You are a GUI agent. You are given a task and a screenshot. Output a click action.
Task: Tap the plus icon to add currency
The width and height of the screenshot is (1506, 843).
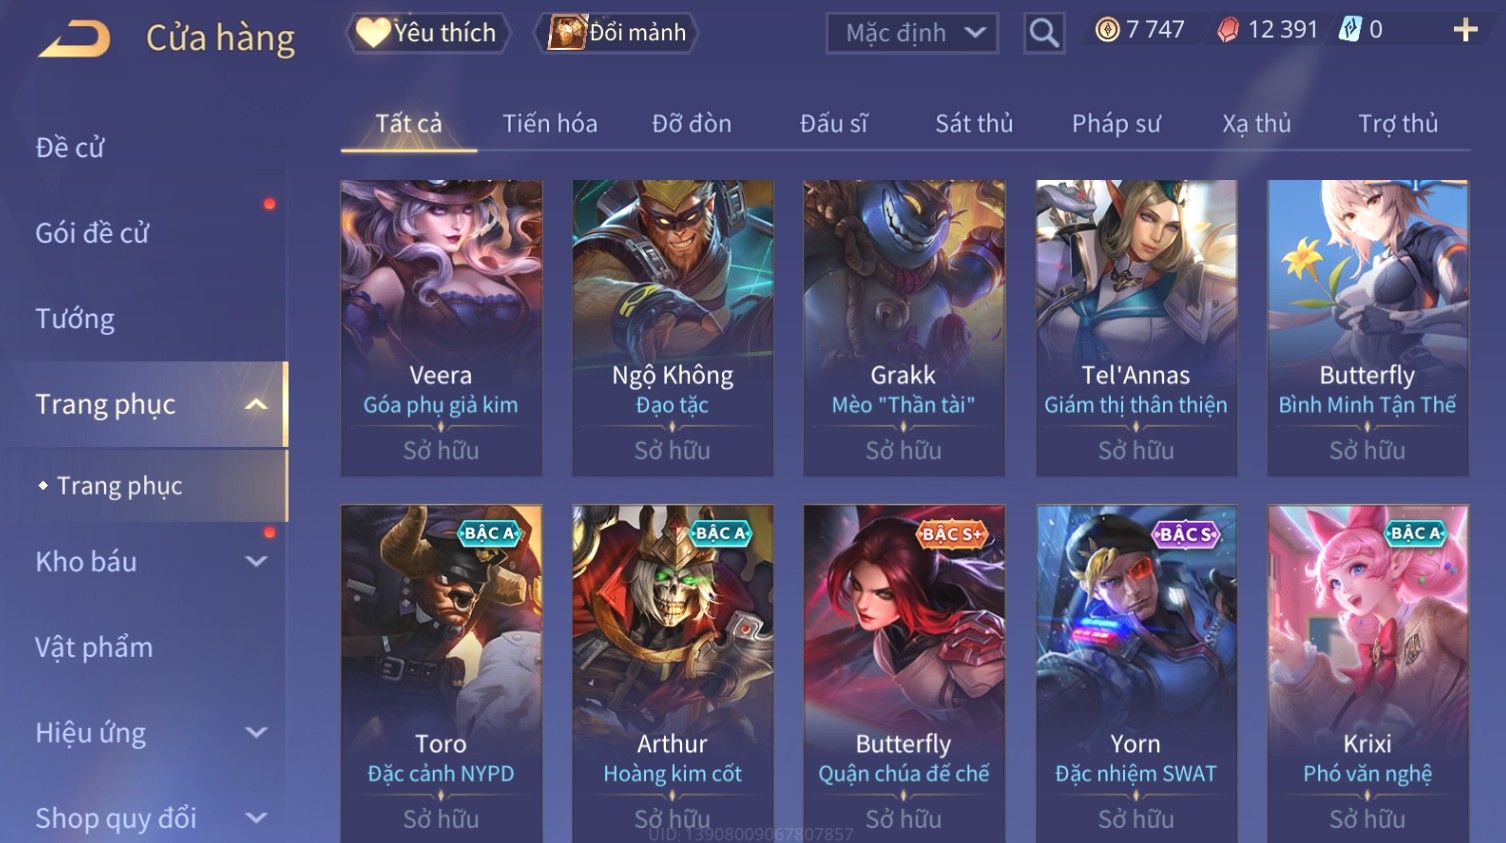tap(1465, 30)
